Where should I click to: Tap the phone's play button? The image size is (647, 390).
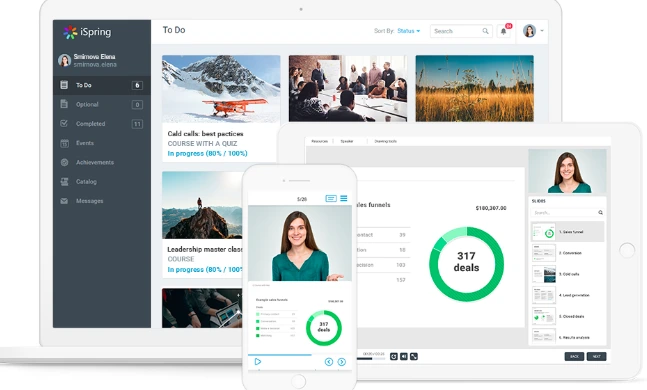coord(258,362)
